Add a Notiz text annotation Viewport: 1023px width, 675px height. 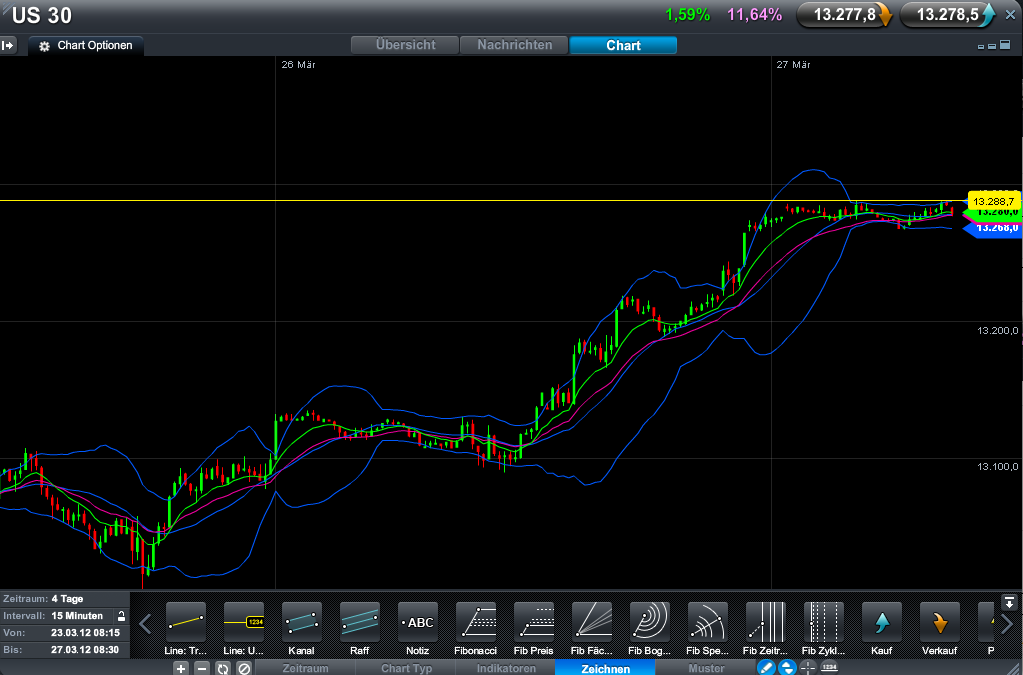click(x=418, y=622)
